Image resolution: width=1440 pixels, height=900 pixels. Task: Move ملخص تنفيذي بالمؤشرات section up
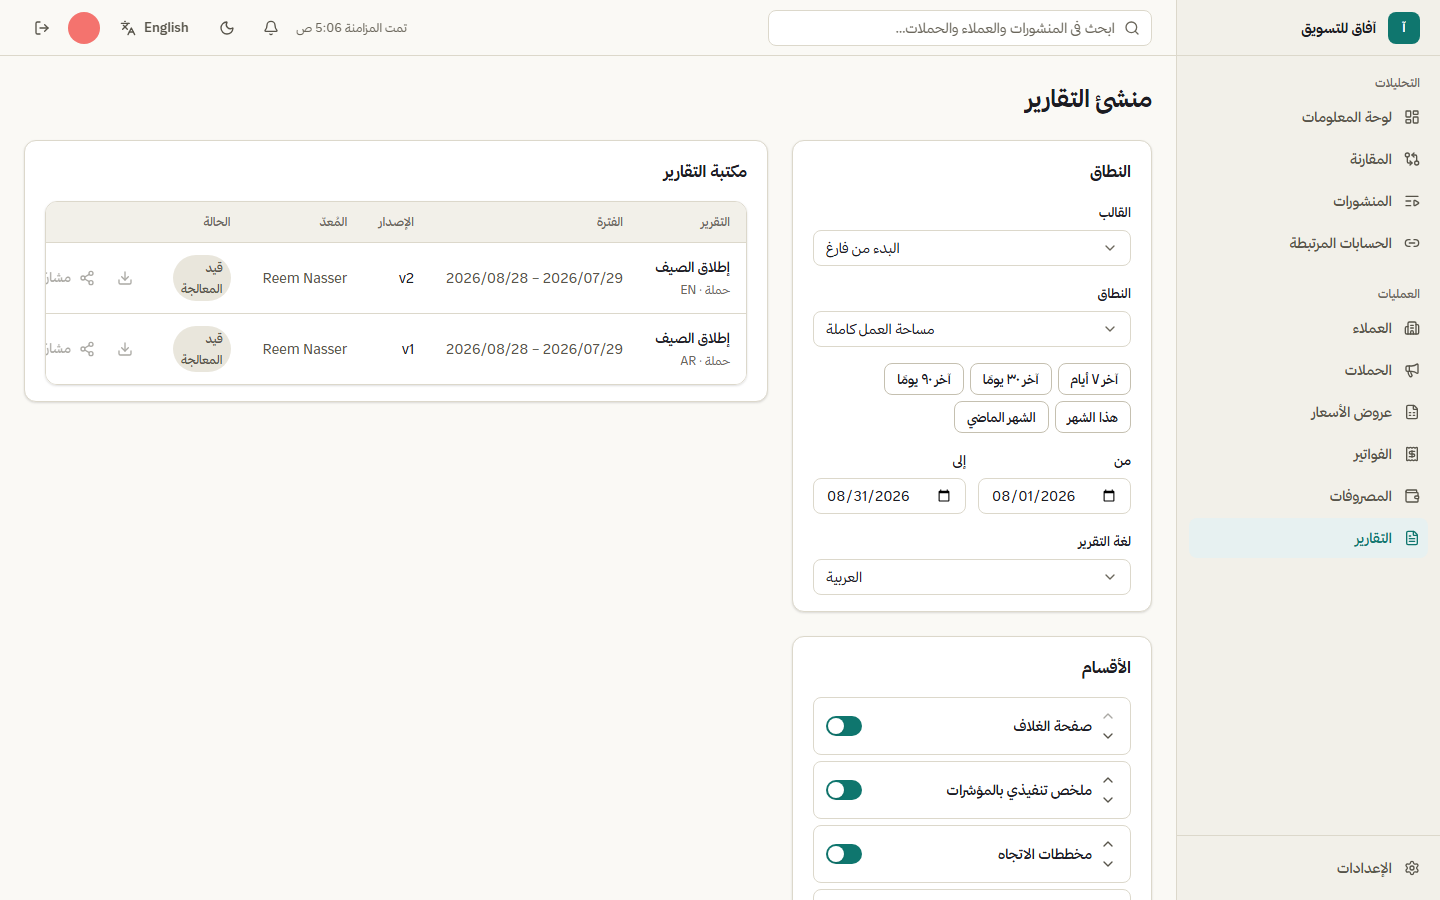(1108, 780)
